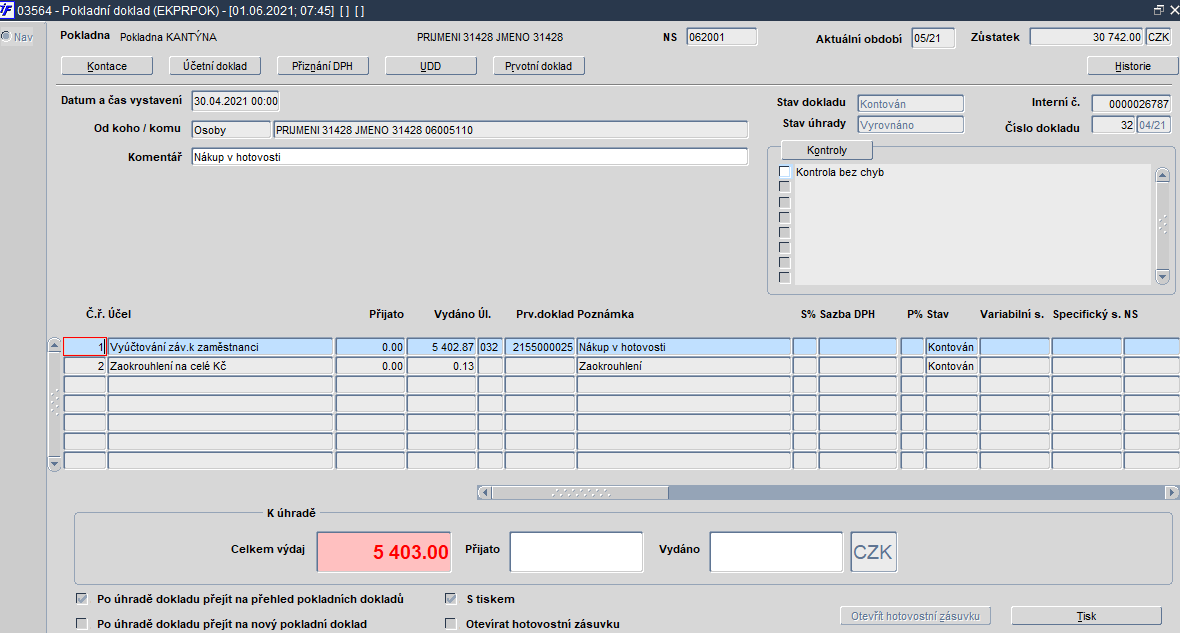Select the Nav radio button
The height and width of the screenshot is (633, 1180).
pyautogui.click(x=6, y=36)
